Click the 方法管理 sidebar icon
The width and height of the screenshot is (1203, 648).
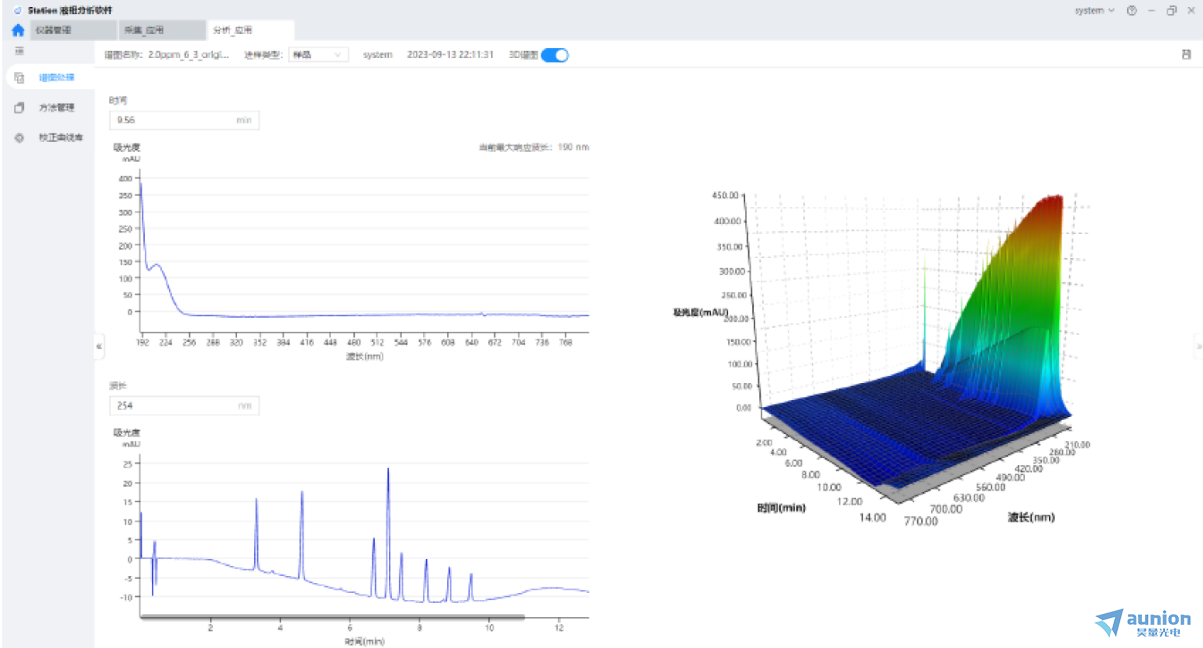(x=19, y=108)
